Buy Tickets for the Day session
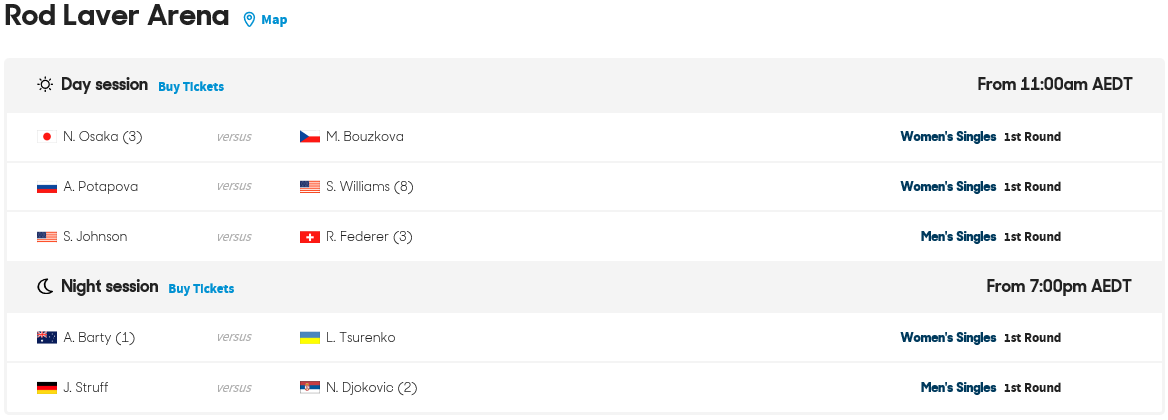This screenshot has width=1168, height=420. pyautogui.click(x=191, y=86)
